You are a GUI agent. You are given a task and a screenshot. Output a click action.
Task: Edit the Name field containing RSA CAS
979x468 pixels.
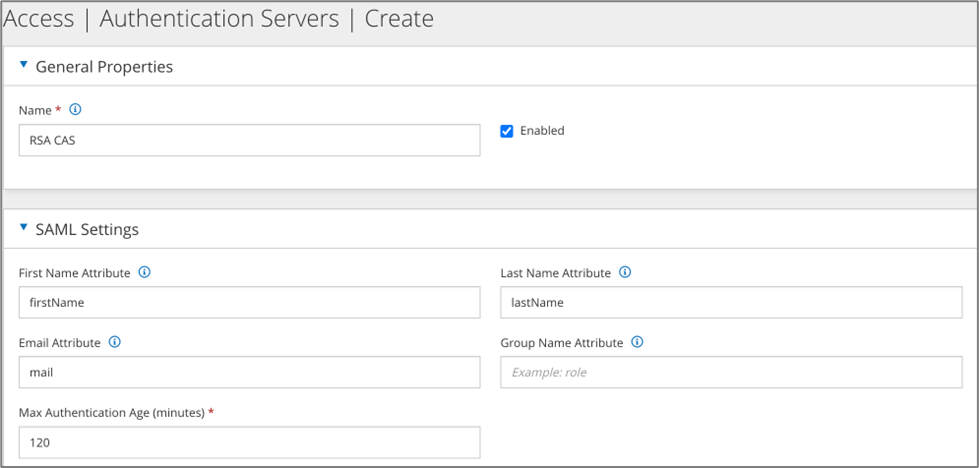click(250, 140)
